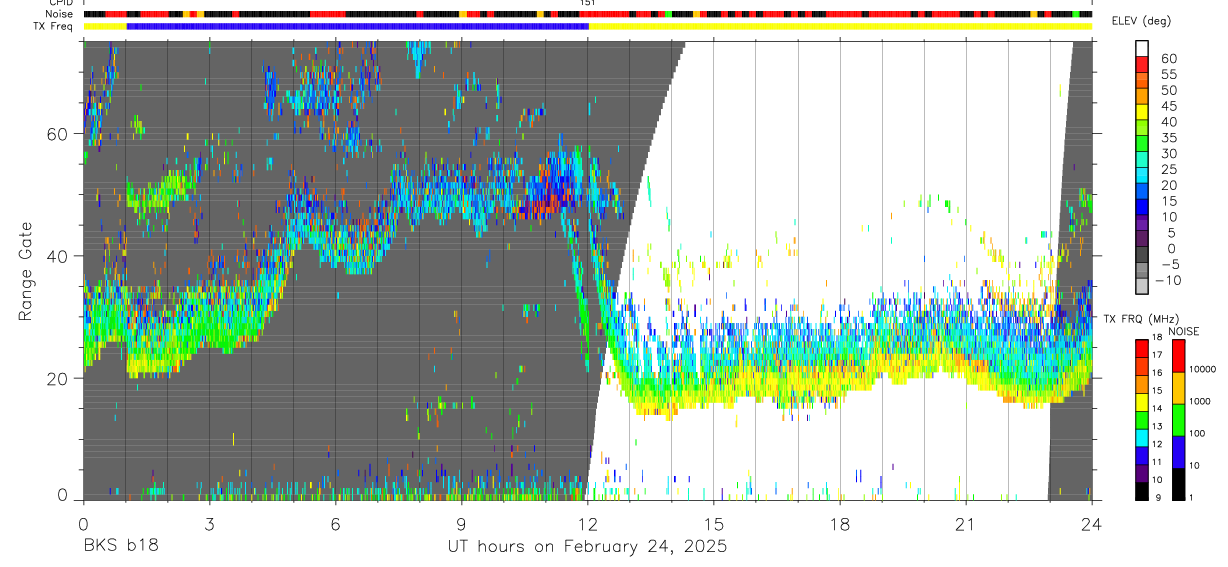Click the red 60-degree band in ELEV colorbar
The width and height of the screenshot is (1228, 567).
[1142, 62]
